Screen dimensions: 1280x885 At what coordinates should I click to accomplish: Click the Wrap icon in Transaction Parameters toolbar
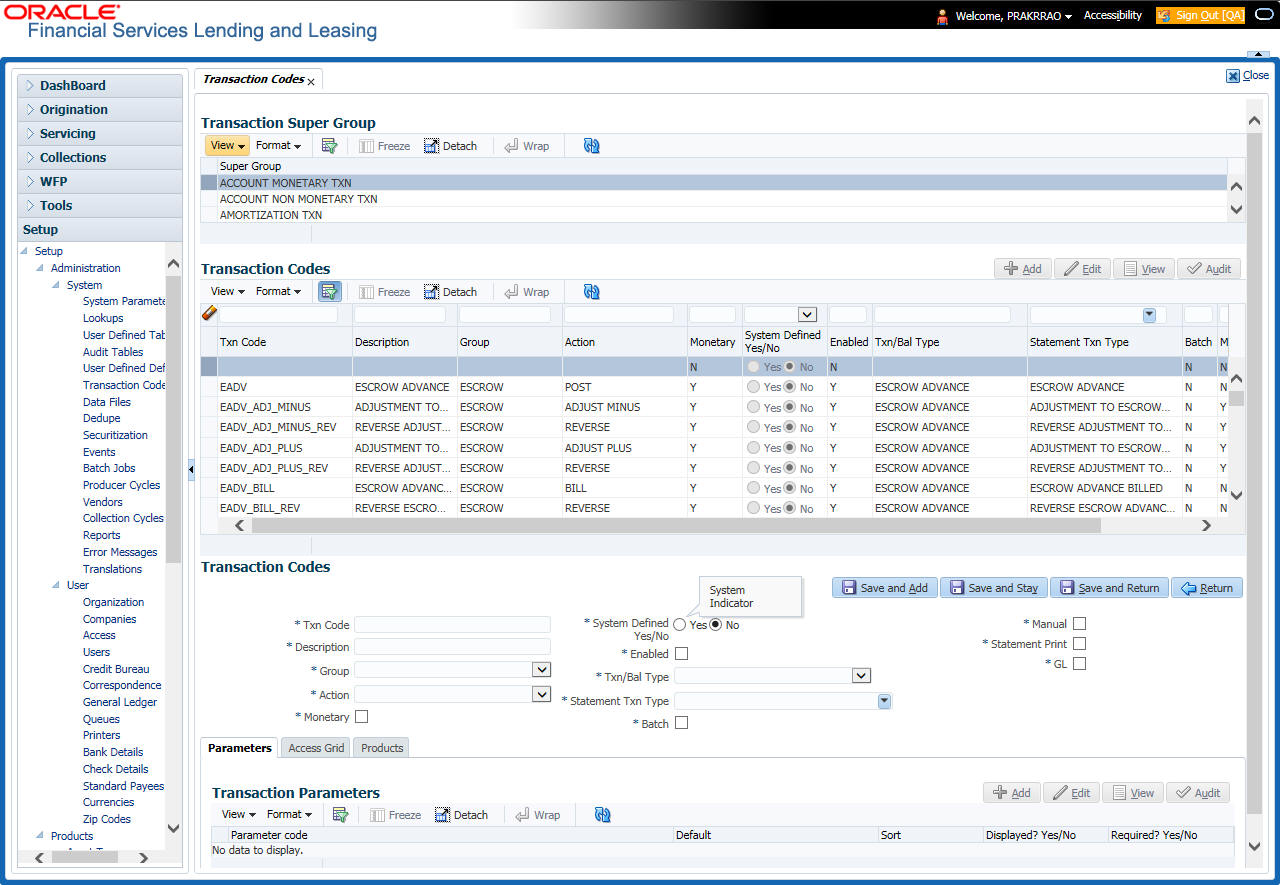point(538,814)
